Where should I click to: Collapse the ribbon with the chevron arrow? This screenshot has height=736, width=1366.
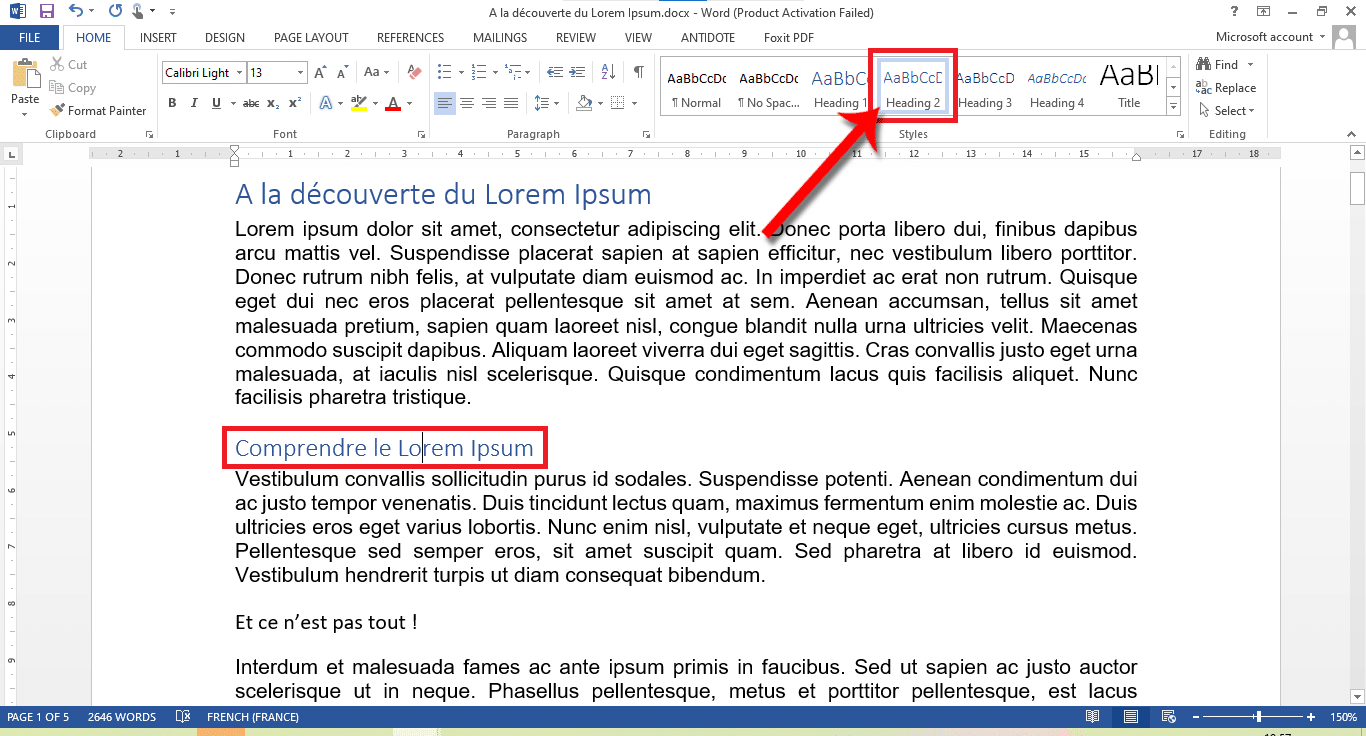click(1353, 134)
